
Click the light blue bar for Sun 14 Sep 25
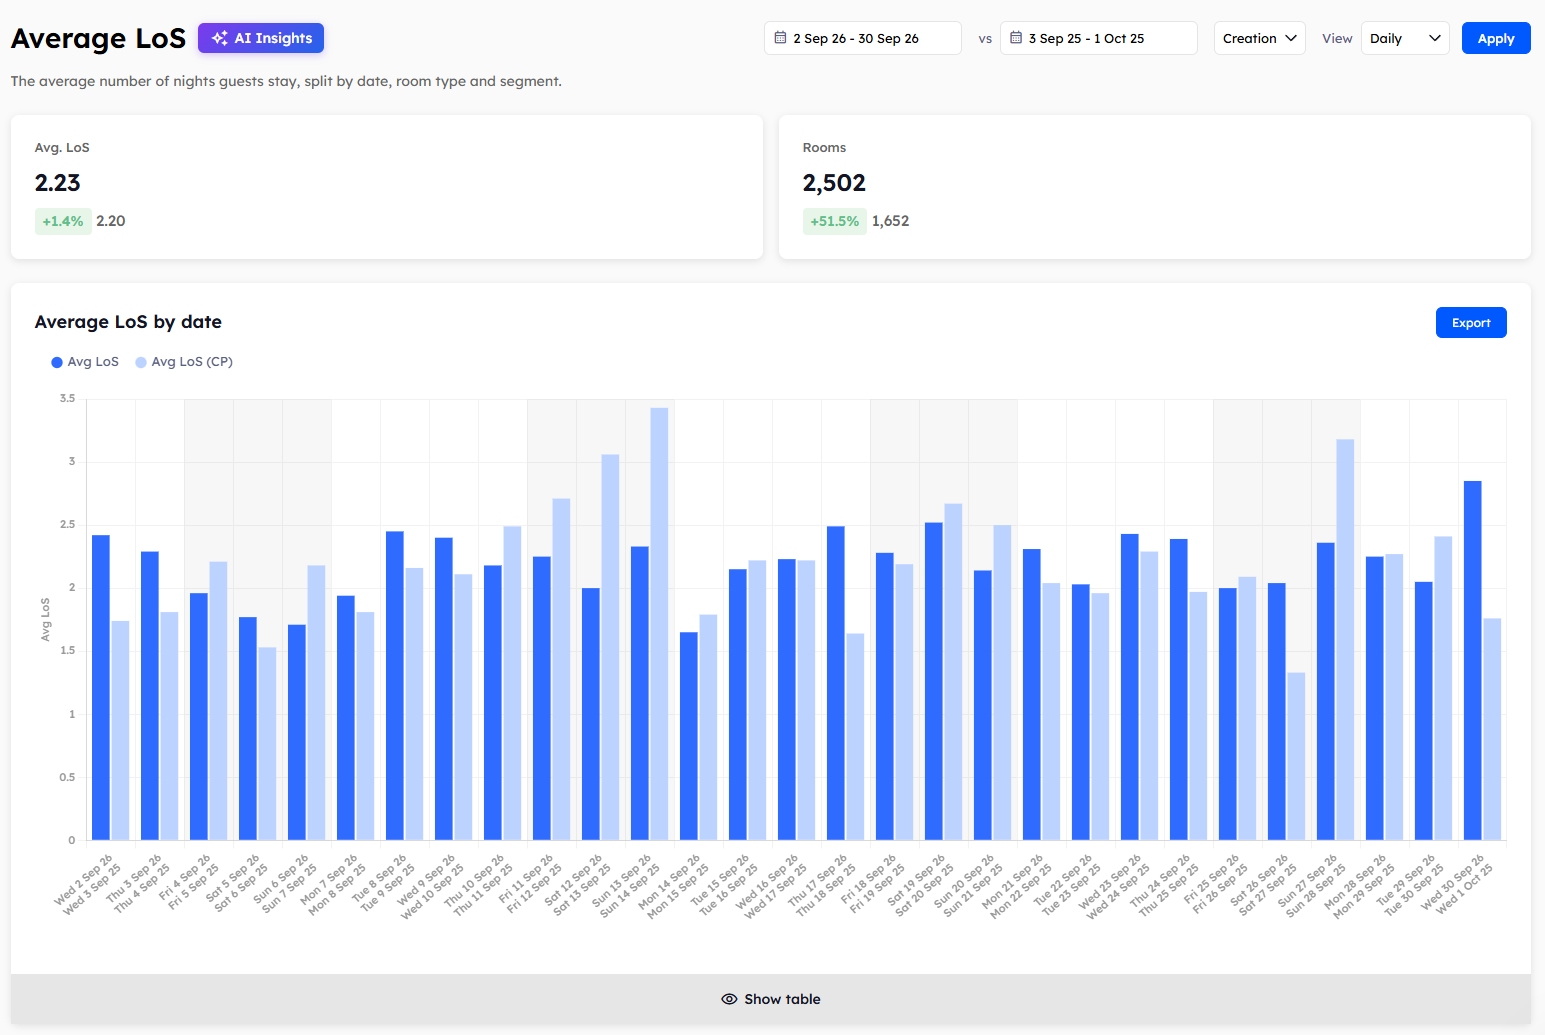click(659, 624)
